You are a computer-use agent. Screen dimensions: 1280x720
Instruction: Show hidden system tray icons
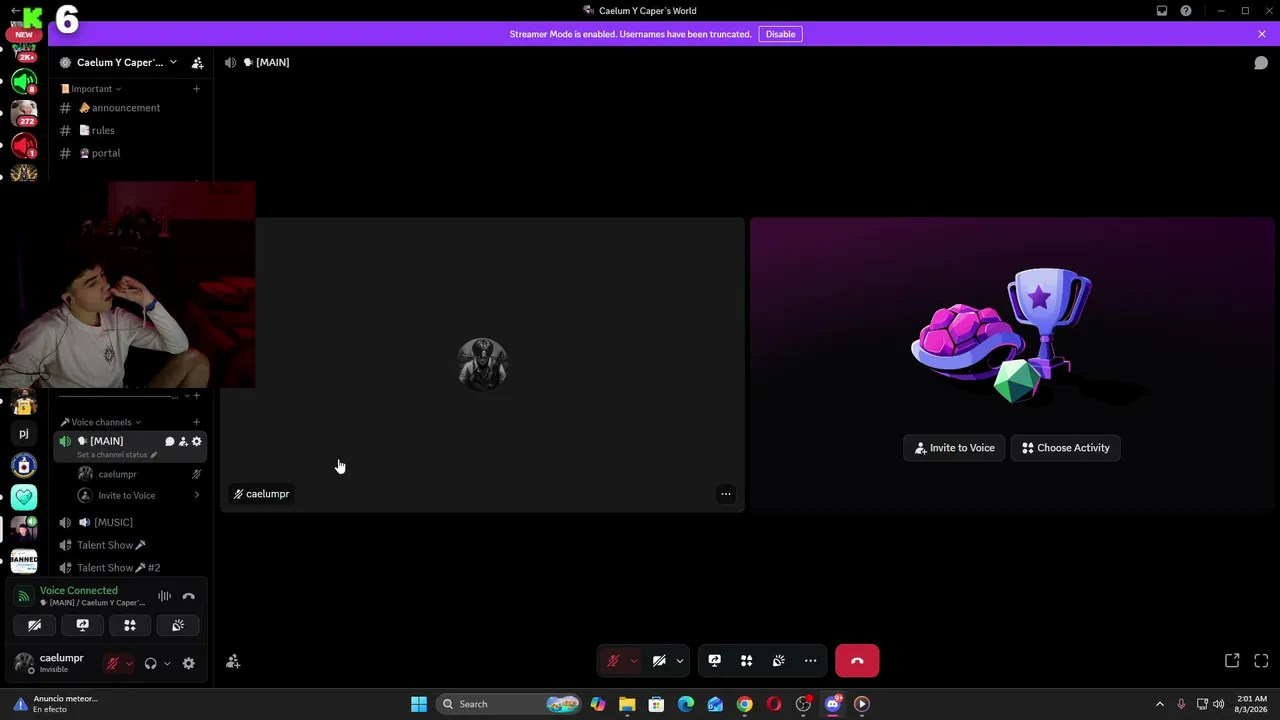pos(1159,704)
